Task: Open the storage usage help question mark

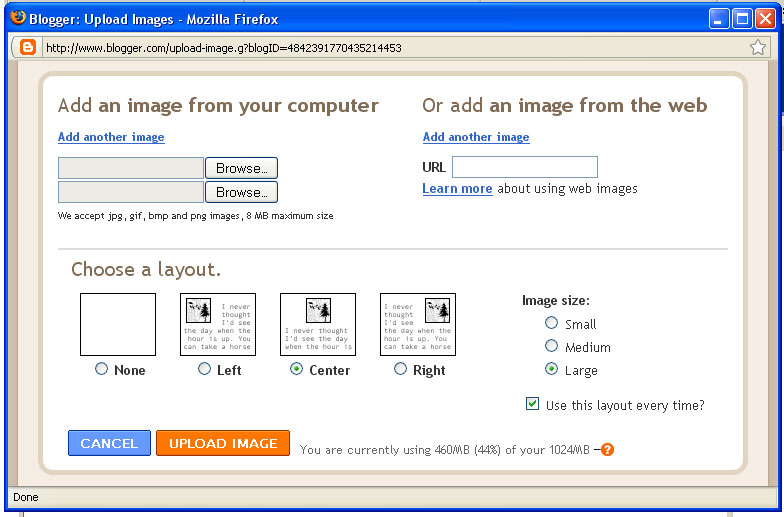Action: point(607,450)
